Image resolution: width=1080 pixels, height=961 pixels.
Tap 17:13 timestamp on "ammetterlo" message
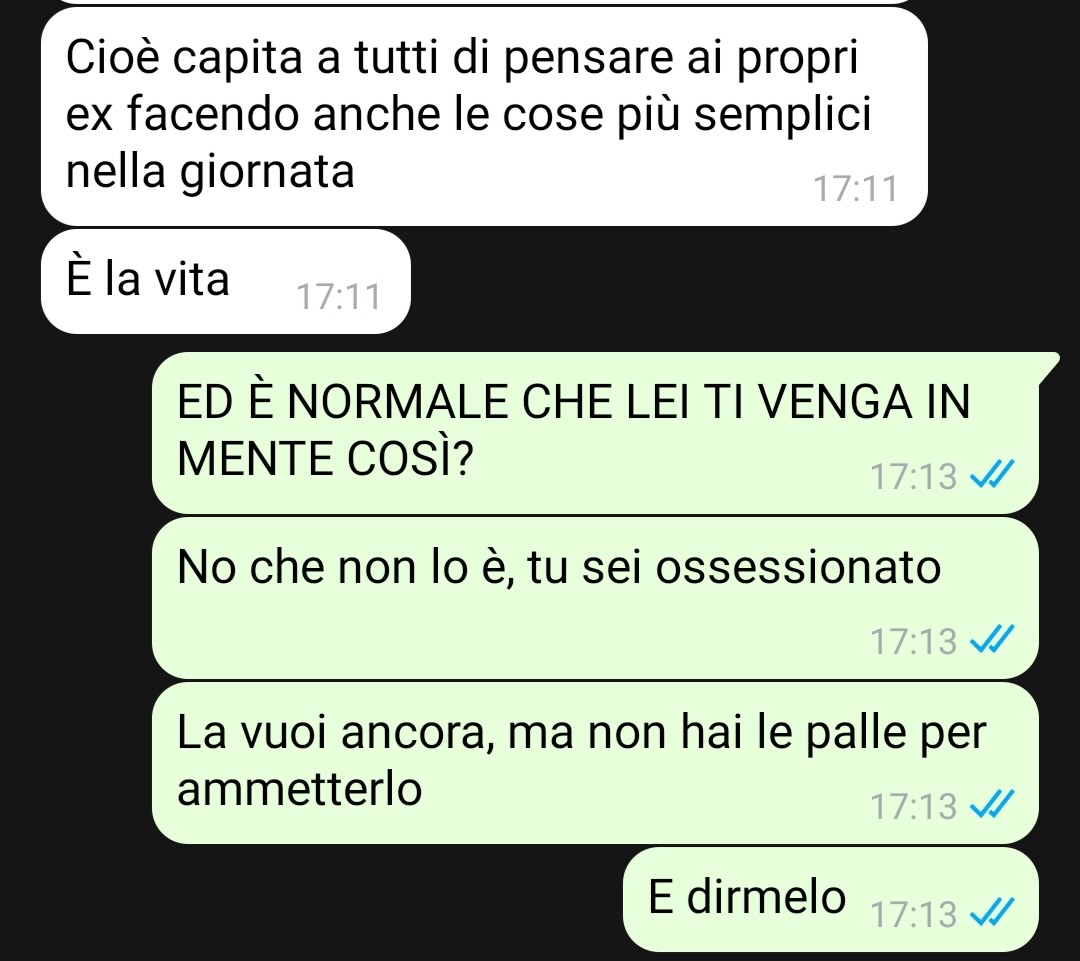point(914,805)
